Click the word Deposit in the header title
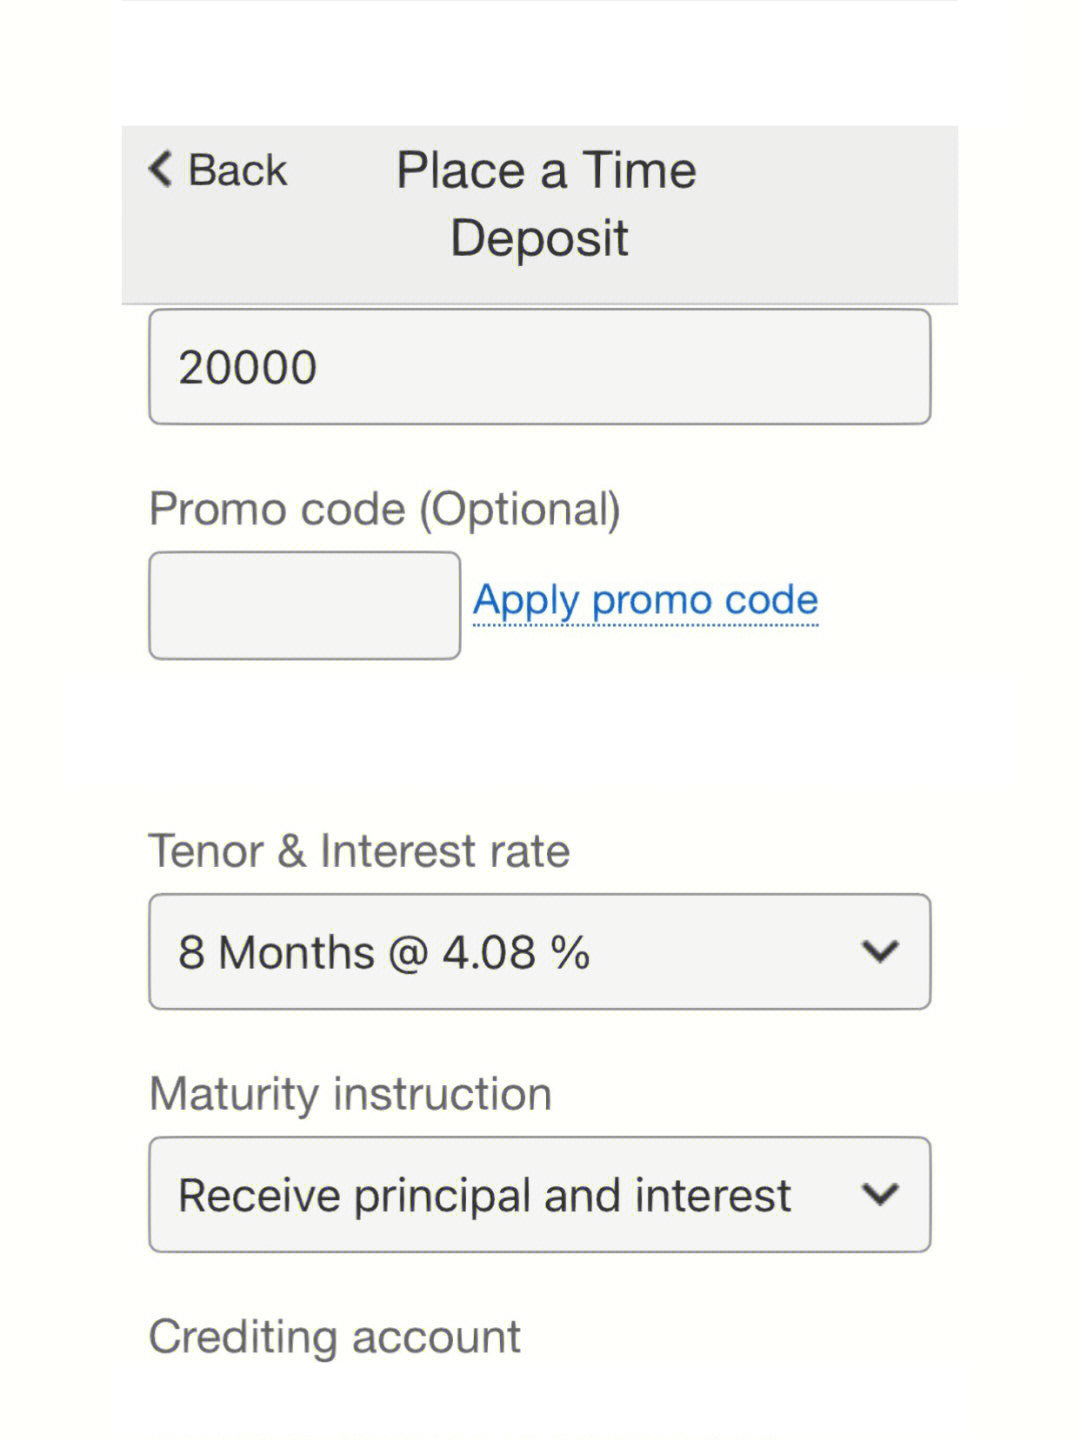Screen dimensions: 1080x1441 pos(539,238)
